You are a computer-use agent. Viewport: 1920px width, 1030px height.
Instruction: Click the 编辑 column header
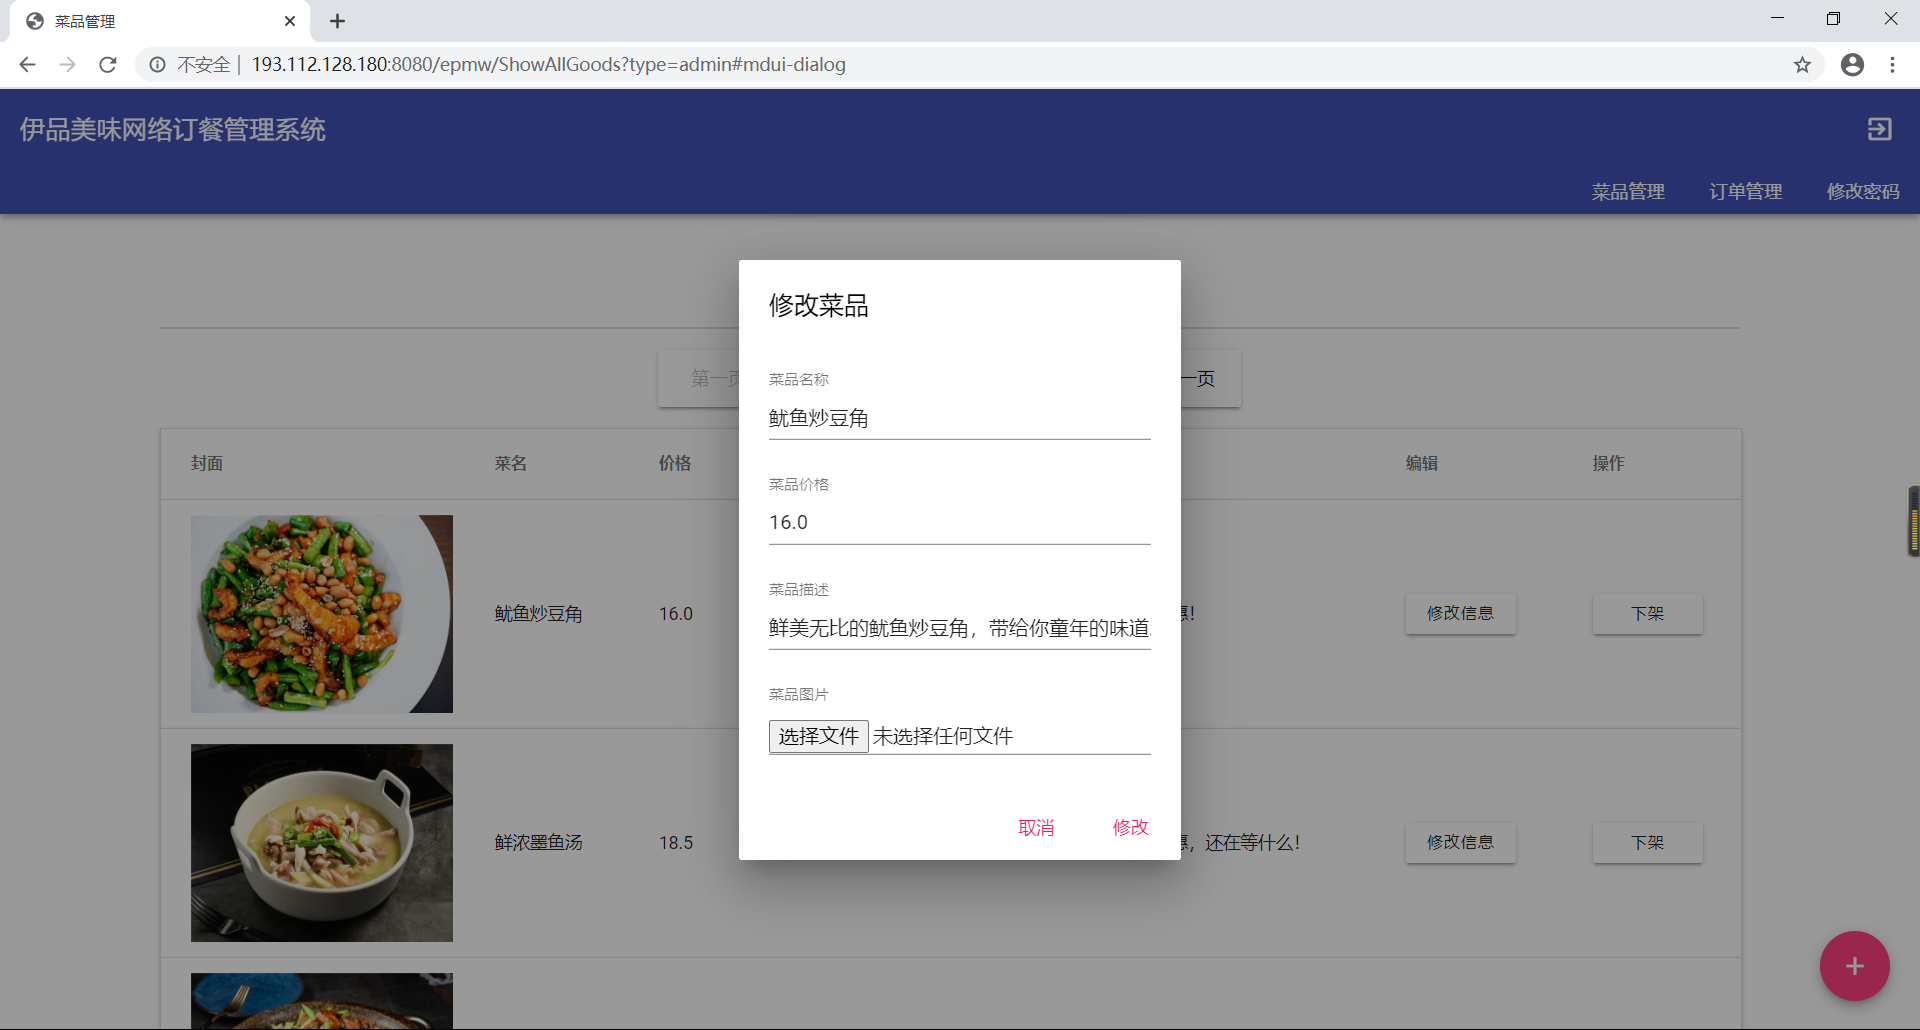coord(1422,463)
